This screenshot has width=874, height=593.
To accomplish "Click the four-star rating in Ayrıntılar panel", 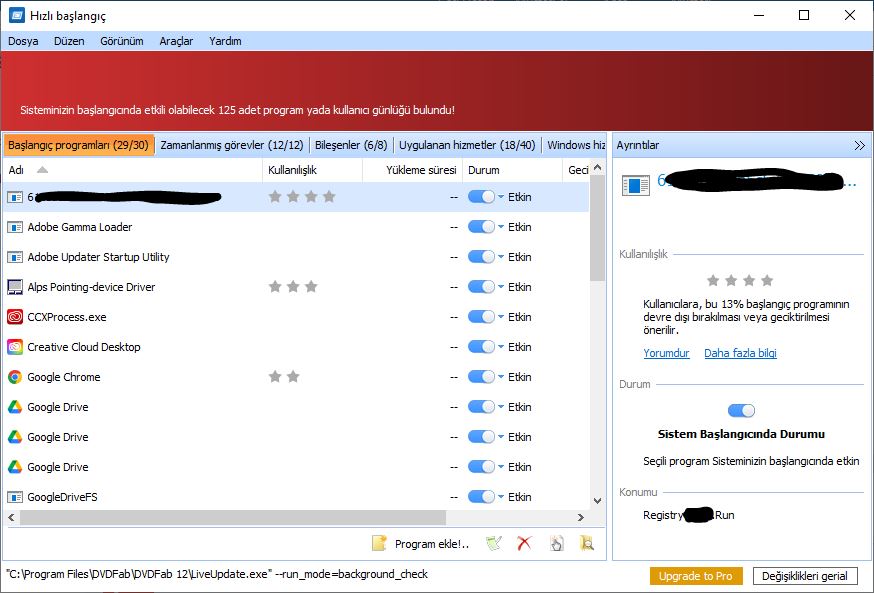I will [x=740, y=280].
